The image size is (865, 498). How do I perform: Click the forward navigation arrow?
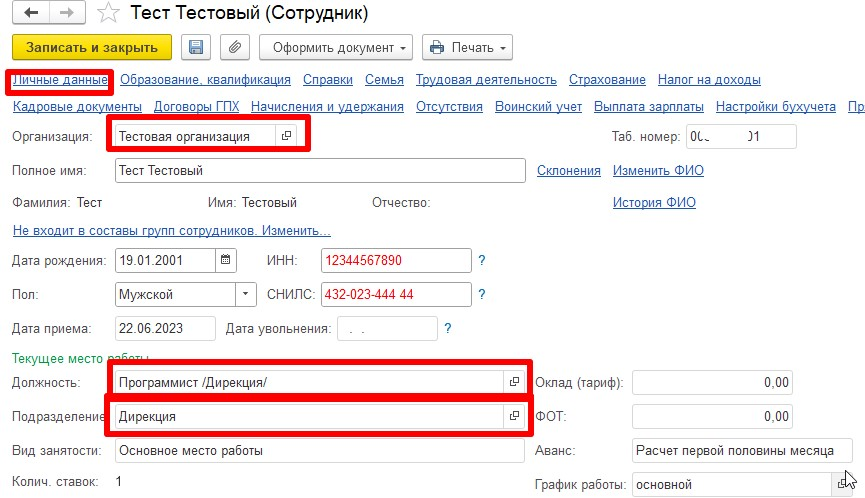(68, 14)
